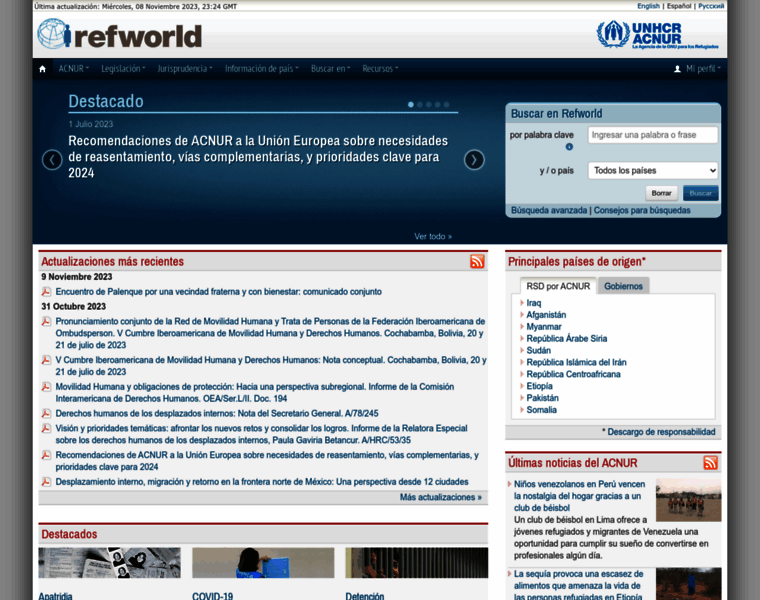The width and height of the screenshot is (760, 600).
Task: Open news article La sequía provoca una escasez
Action: tap(578, 585)
